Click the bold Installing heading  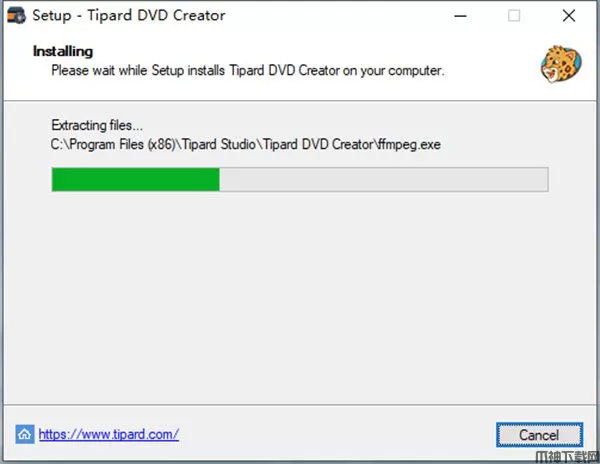pyautogui.click(x=63, y=51)
